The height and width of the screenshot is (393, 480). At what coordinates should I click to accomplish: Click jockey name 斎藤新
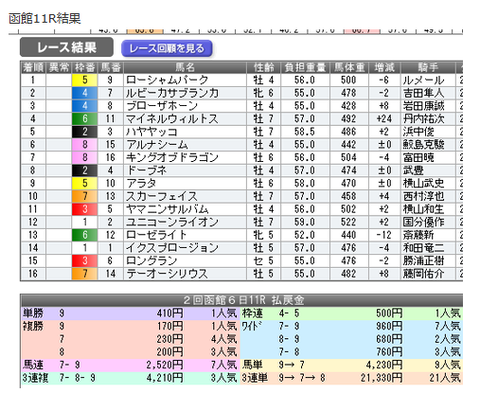coord(418,235)
